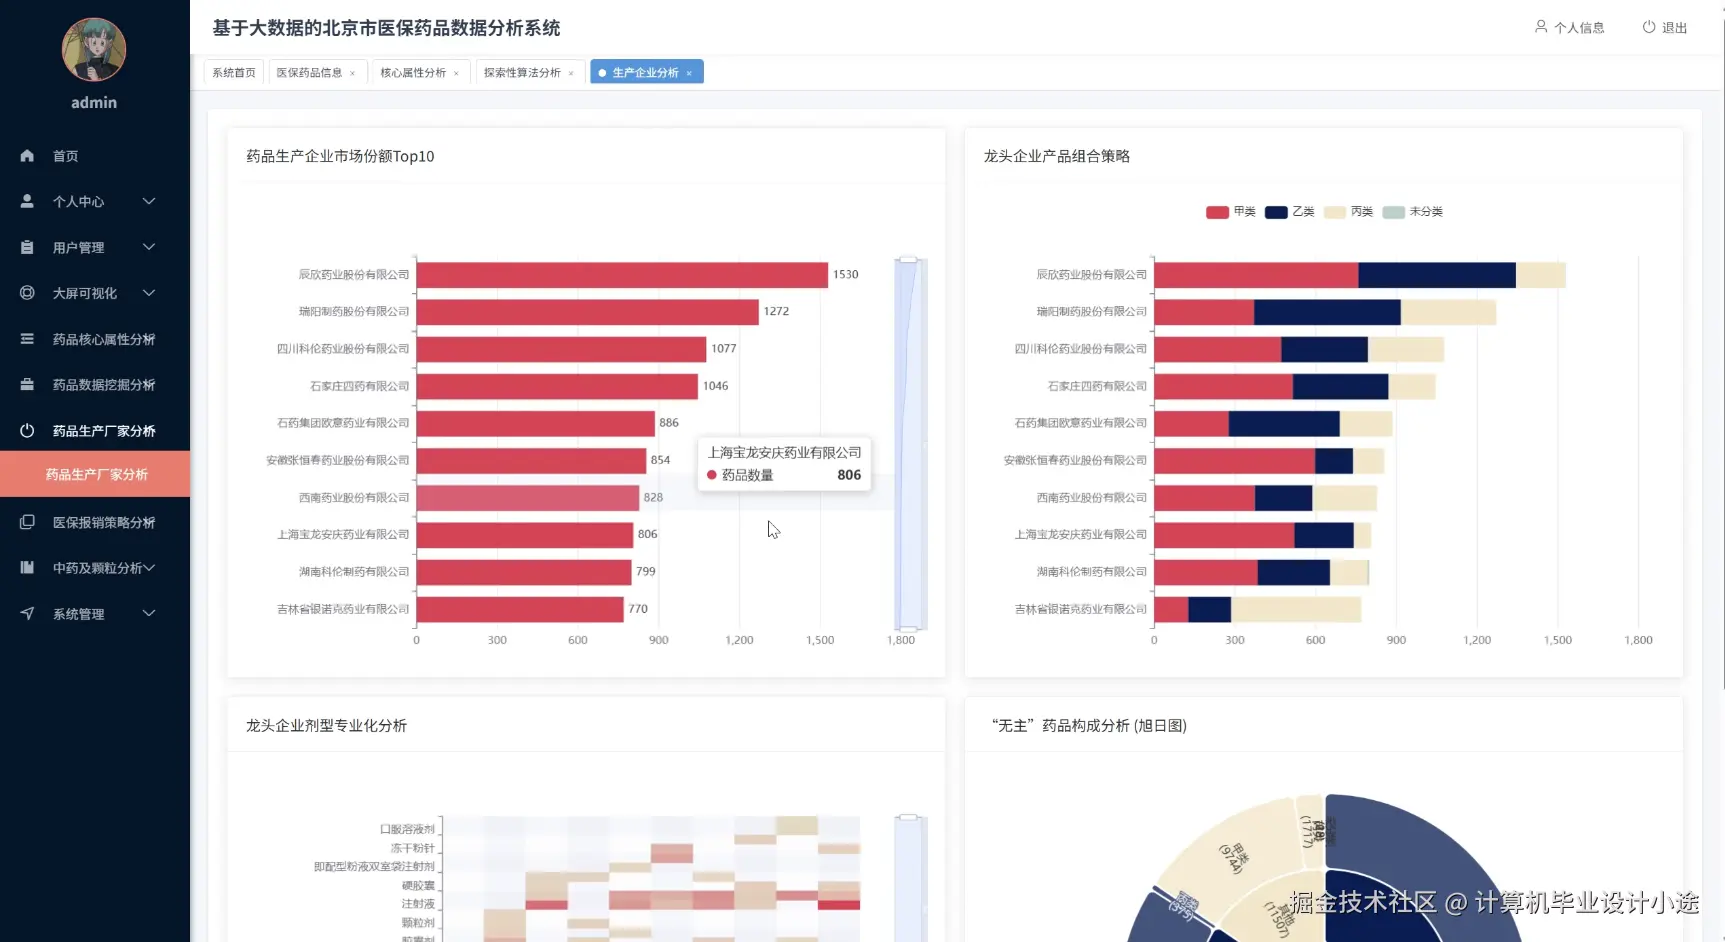The width and height of the screenshot is (1725, 942).
Task: Open the 药品数据挖掘分析 sidebar menu
Action: 95,384
